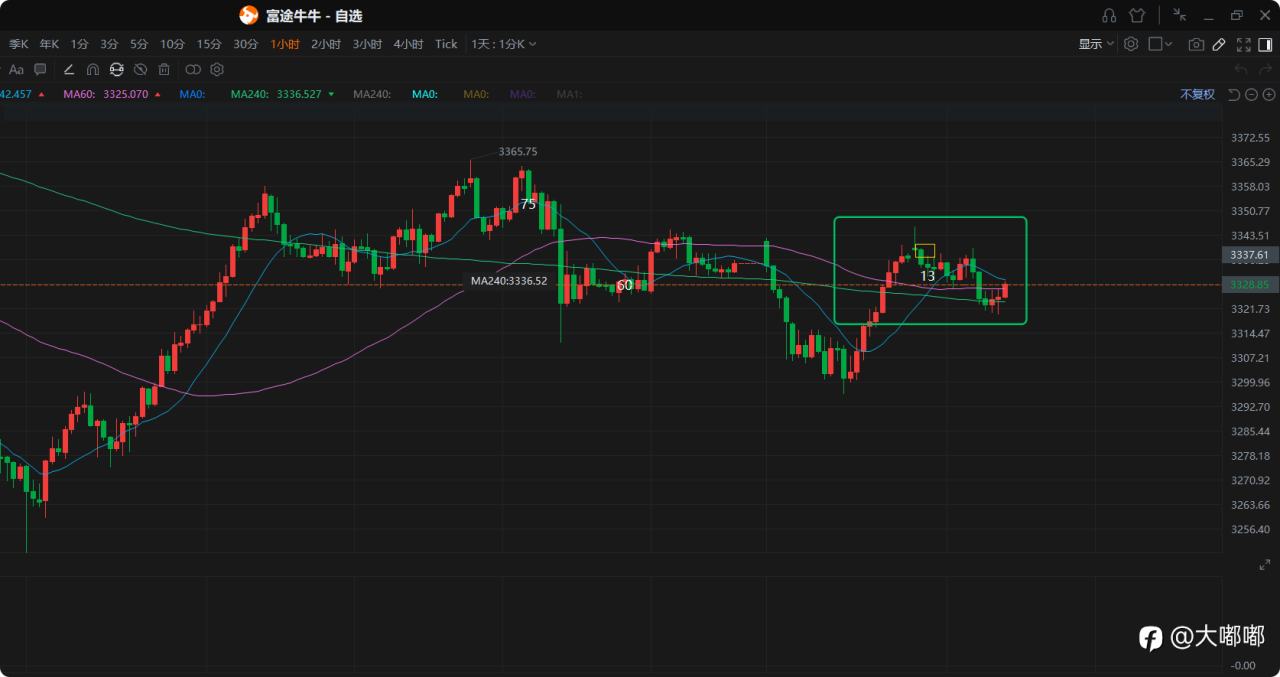Open chart settings with the gear icon beside 显示
Screen dimensions: 1280x677
pyautogui.click(x=1131, y=44)
